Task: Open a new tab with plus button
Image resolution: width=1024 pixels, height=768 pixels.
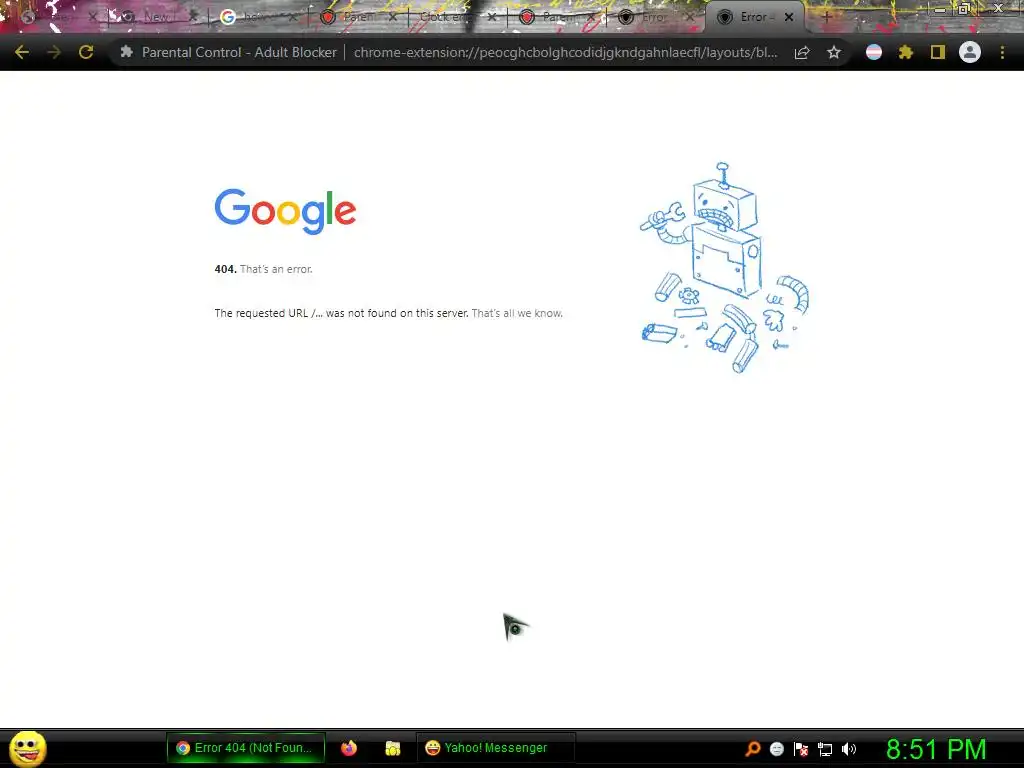Action: [826, 18]
